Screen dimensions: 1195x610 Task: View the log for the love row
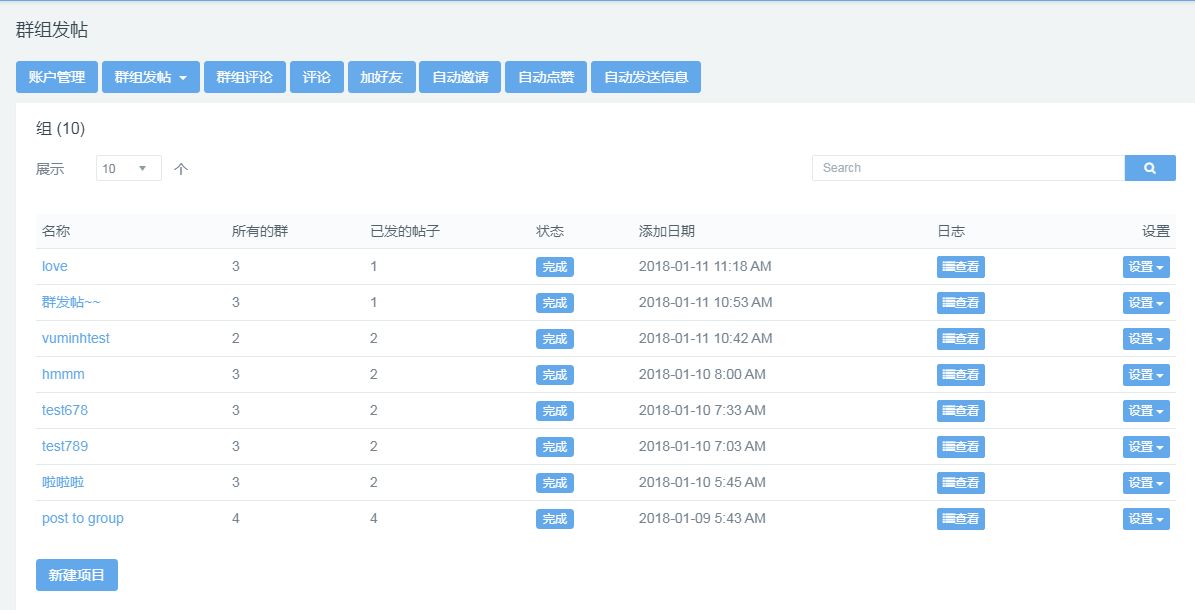pos(960,267)
